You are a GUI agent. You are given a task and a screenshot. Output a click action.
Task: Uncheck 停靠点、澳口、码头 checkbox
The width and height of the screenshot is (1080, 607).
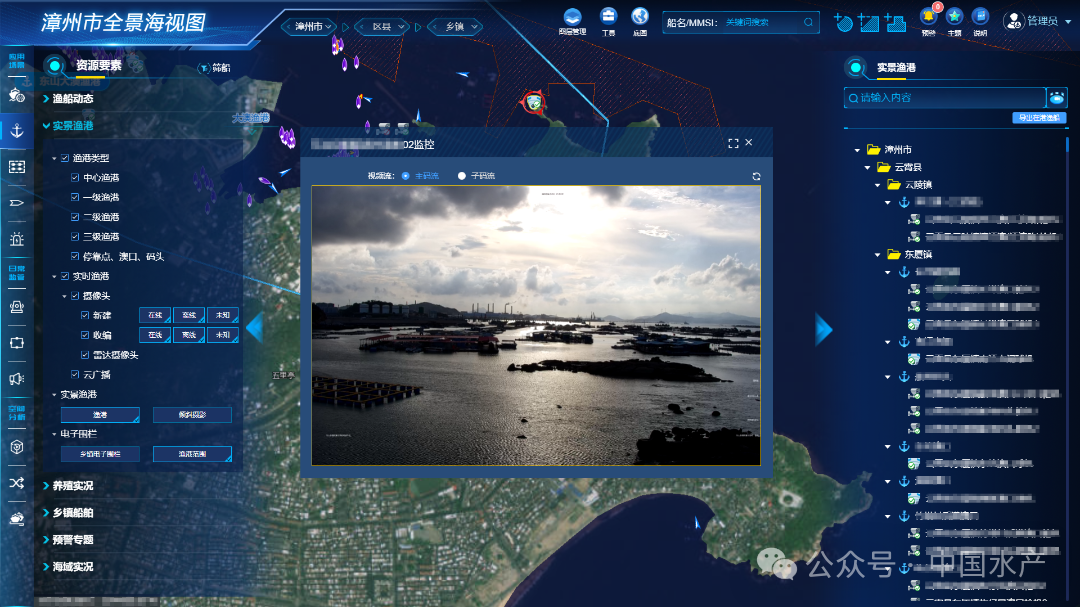[x=75, y=256]
